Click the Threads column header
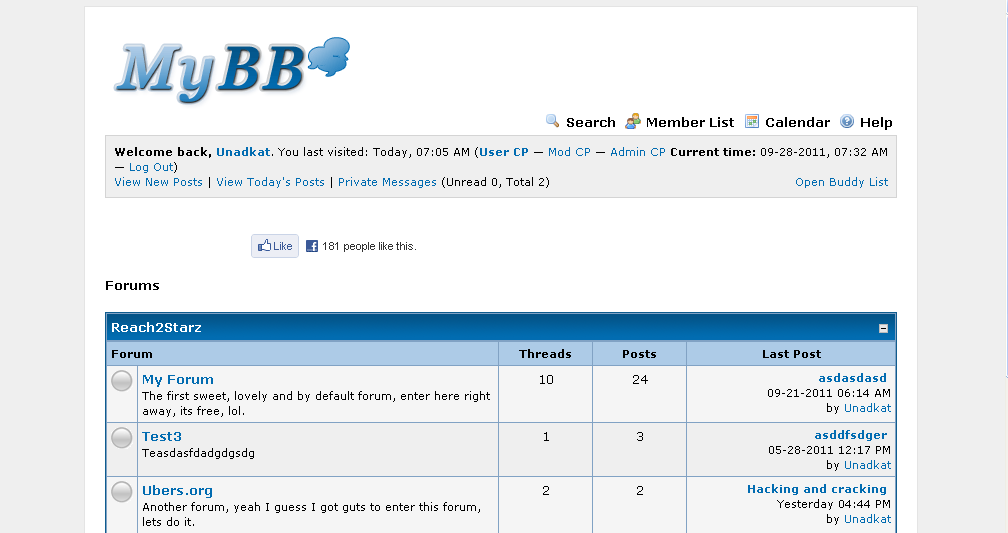The width and height of the screenshot is (1008, 533). point(545,354)
